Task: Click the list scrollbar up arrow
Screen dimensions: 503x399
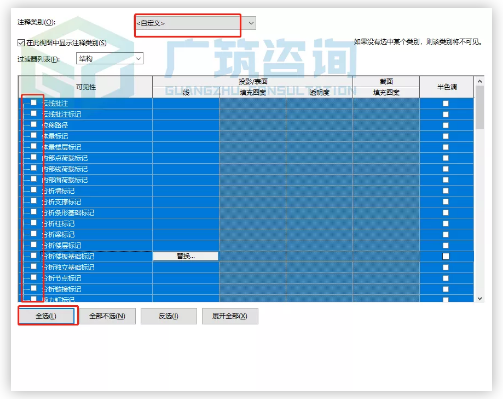Action: 480,81
